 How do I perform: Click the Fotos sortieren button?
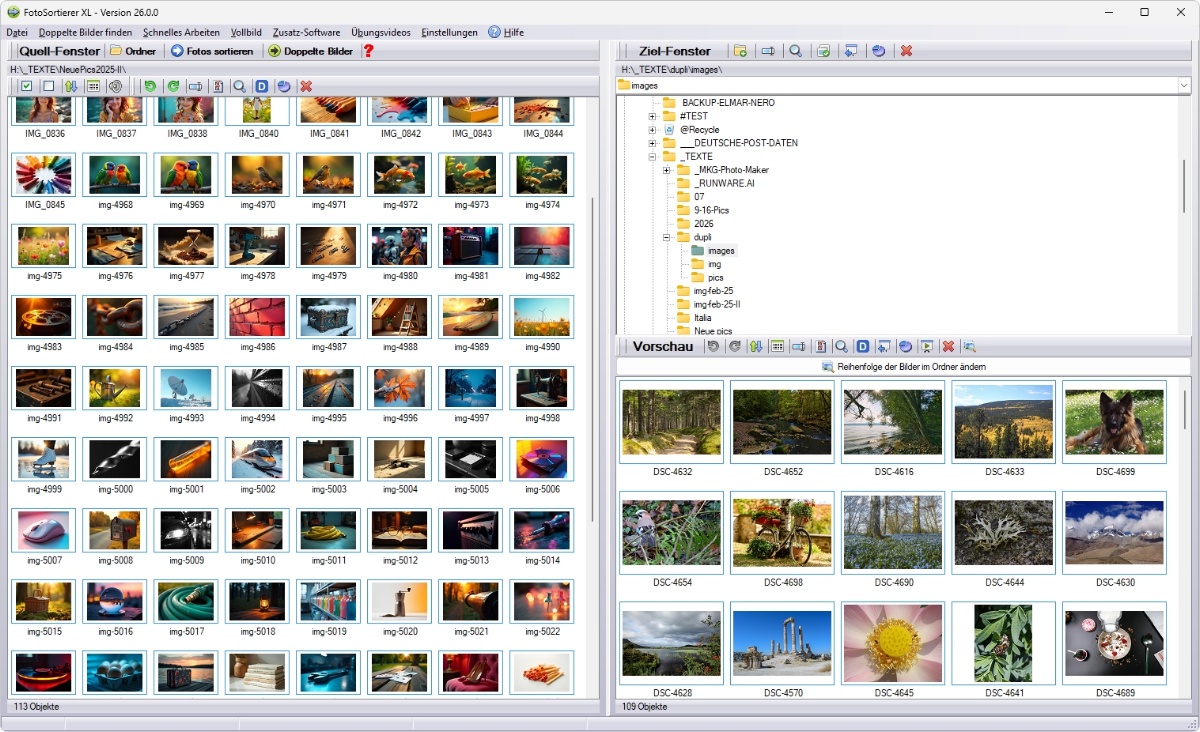(x=211, y=51)
